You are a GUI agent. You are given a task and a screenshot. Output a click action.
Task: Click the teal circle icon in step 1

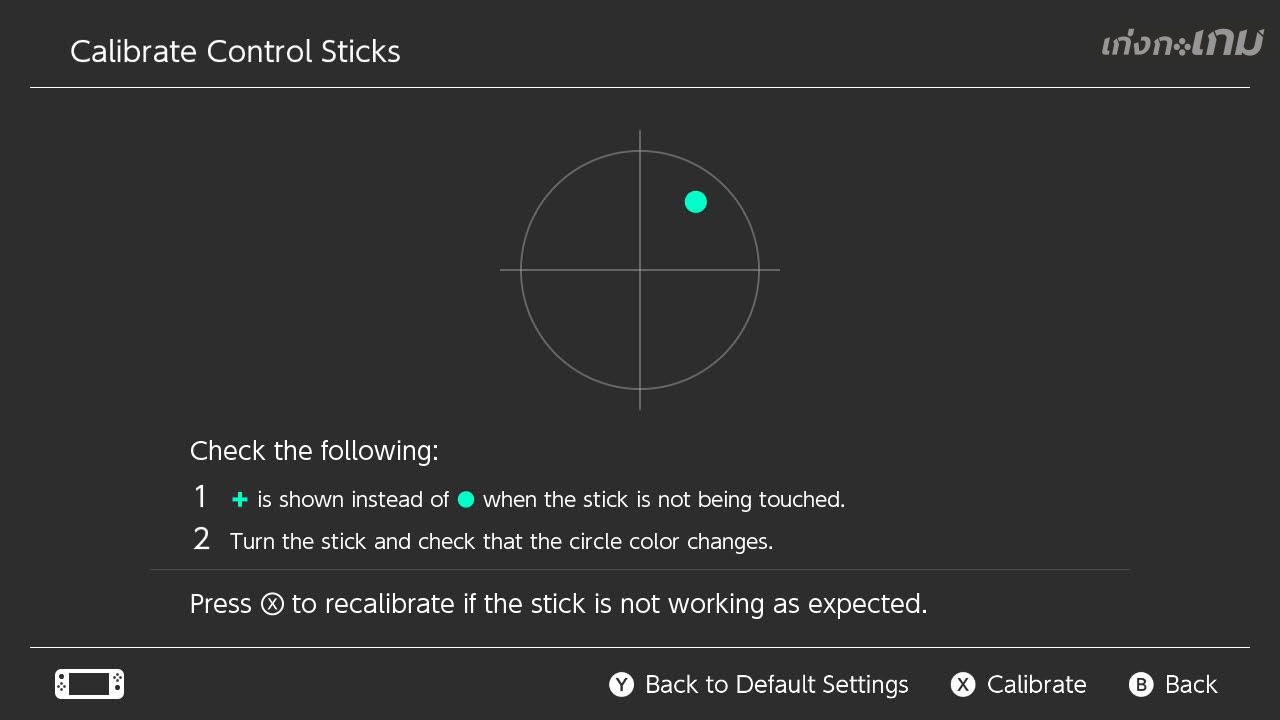click(x=466, y=499)
